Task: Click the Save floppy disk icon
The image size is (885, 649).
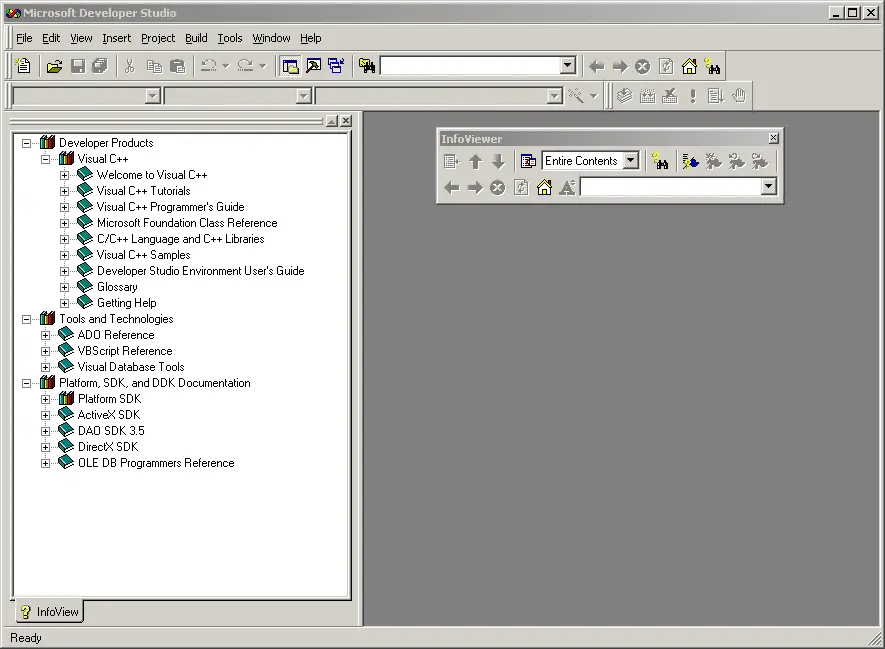Action: tap(77, 66)
